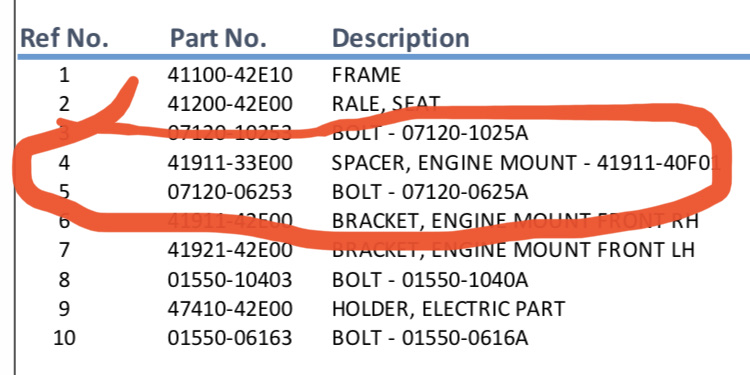This screenshot has height=375, width=750.
Task: Click the Description column header
Action: tap(401, 38)
